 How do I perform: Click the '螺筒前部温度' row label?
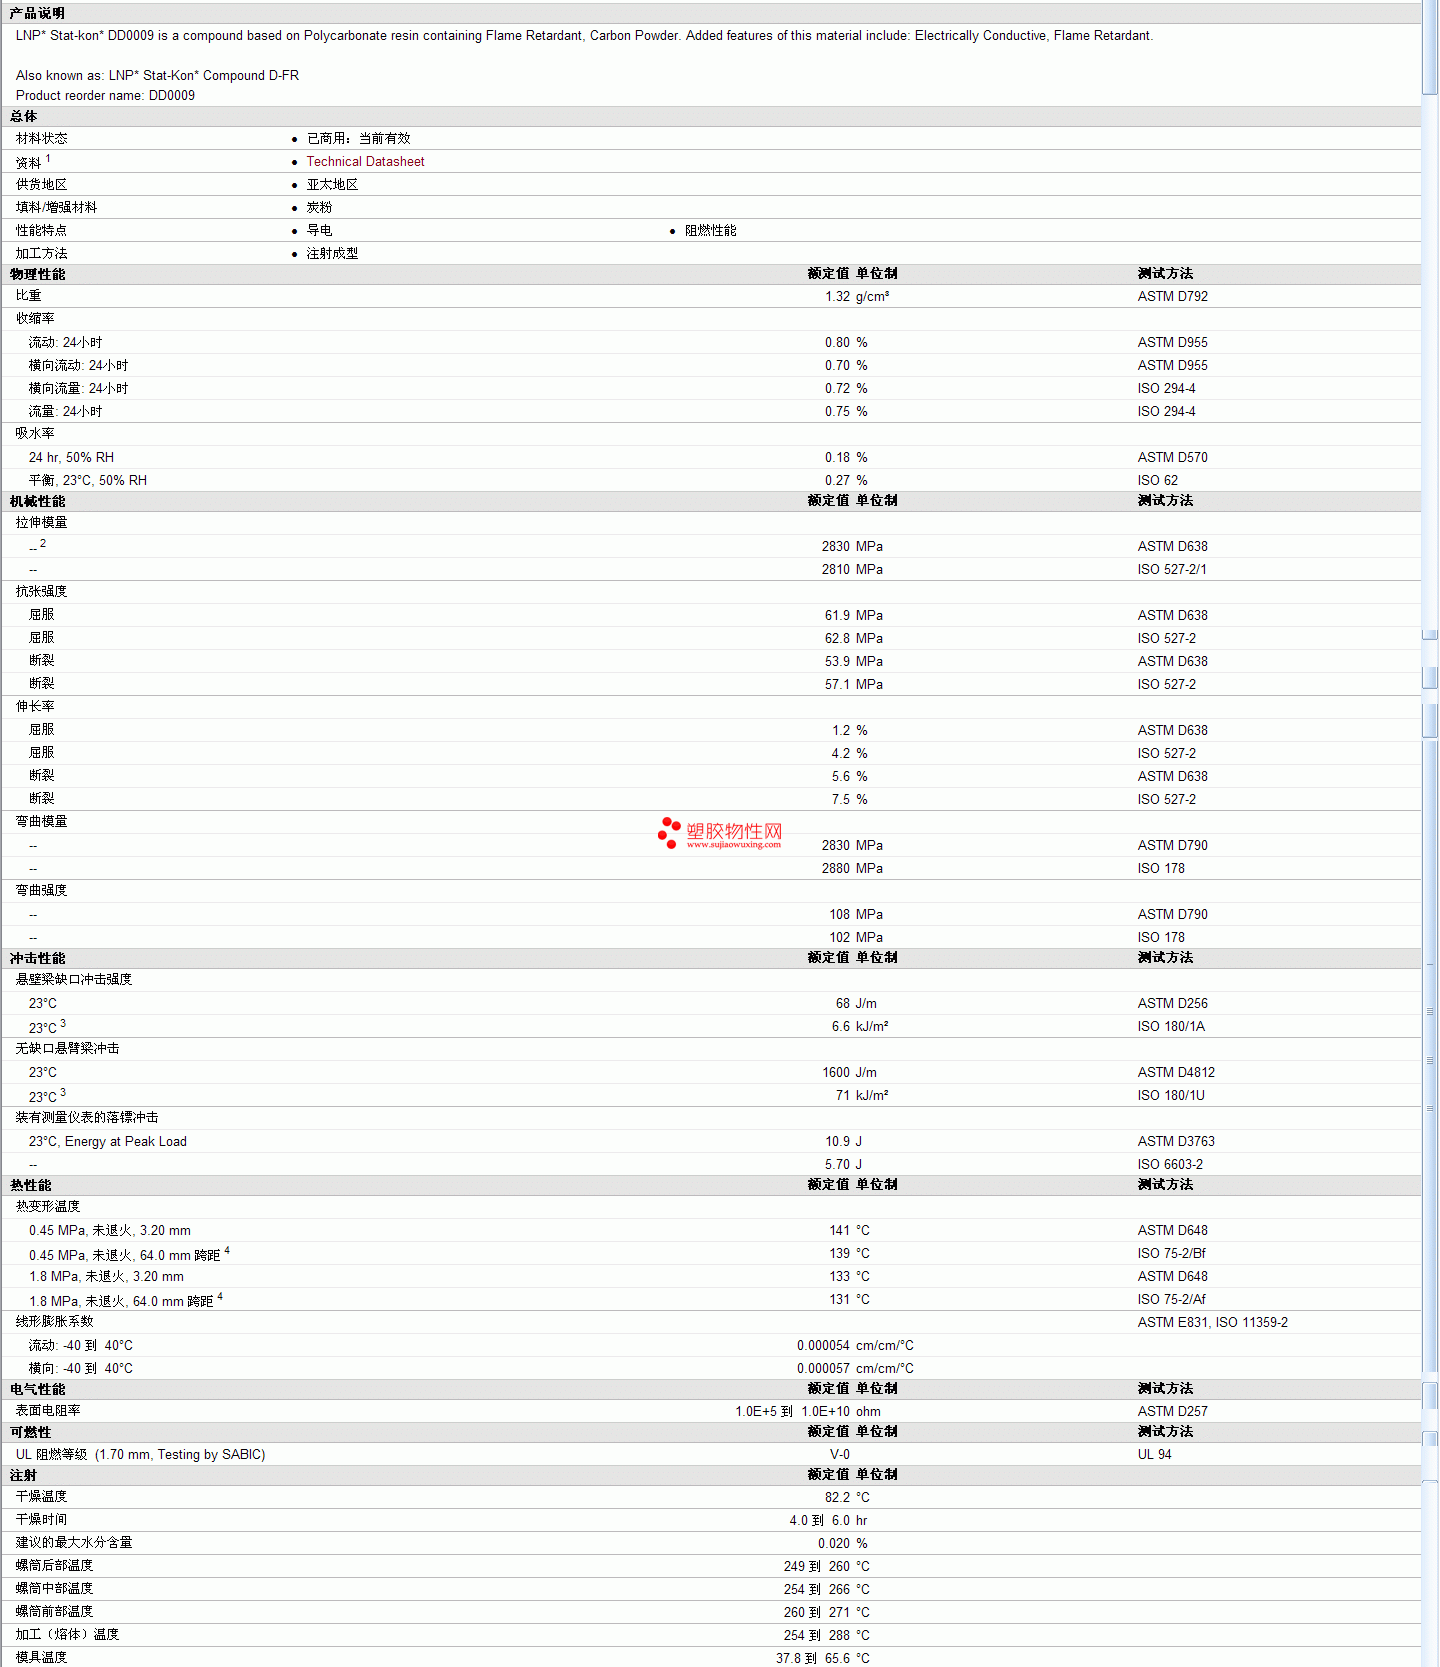click(54, 1611)
